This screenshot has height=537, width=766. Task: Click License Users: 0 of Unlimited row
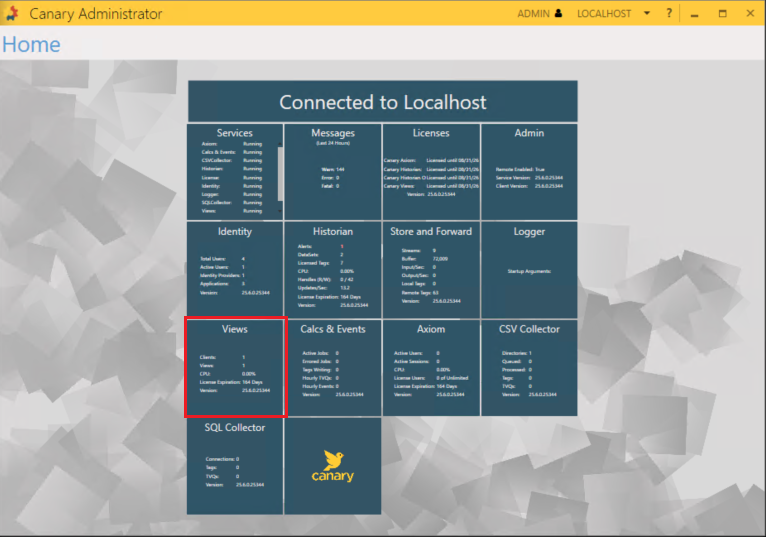pos(431,378)
